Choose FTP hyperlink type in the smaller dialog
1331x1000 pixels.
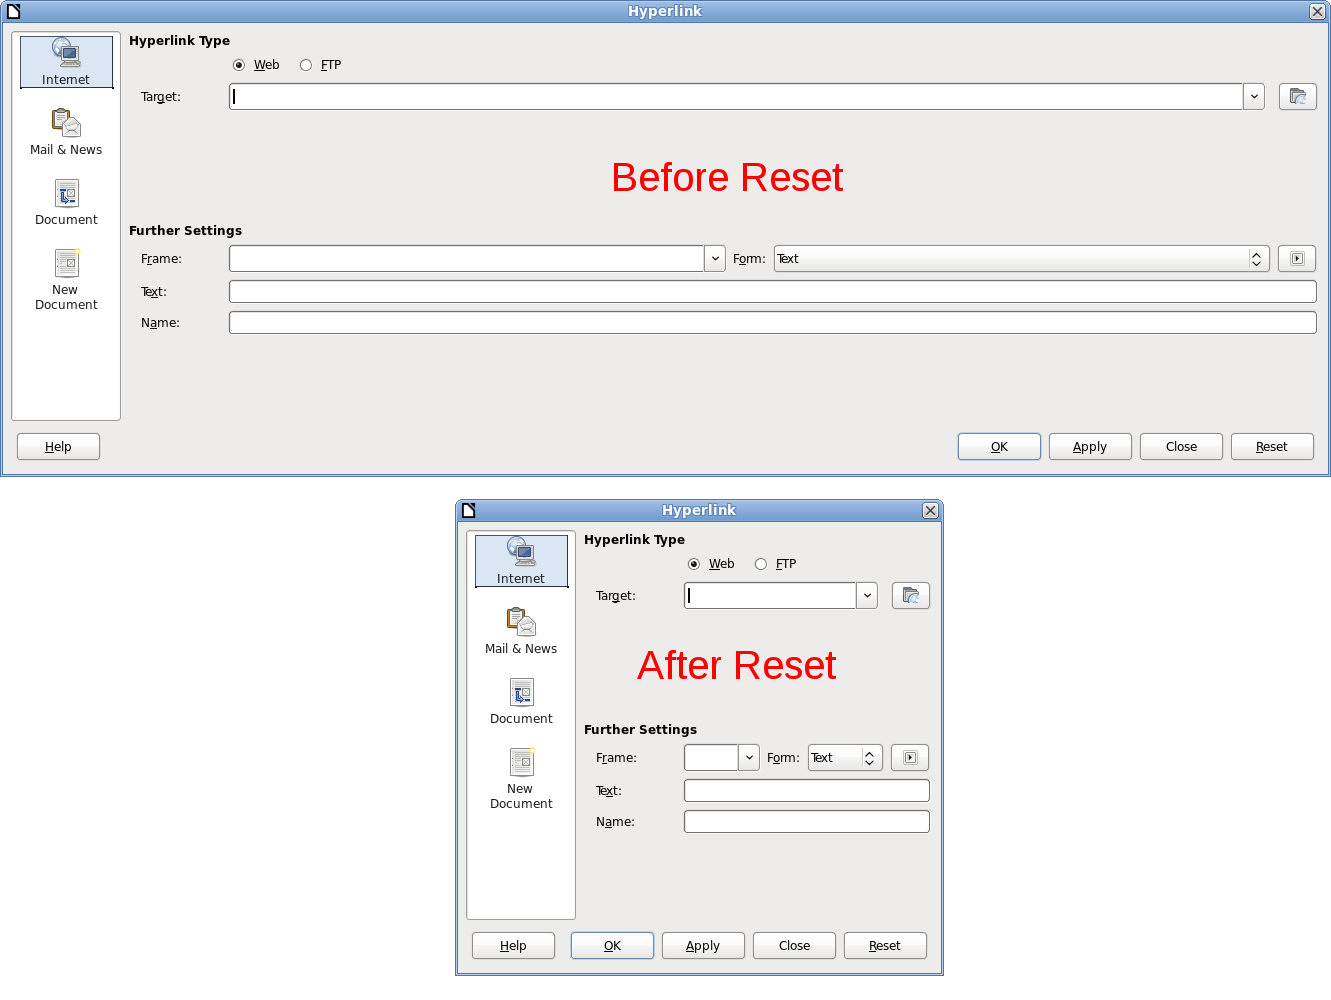pyautogui.click(x=761, y=564)
